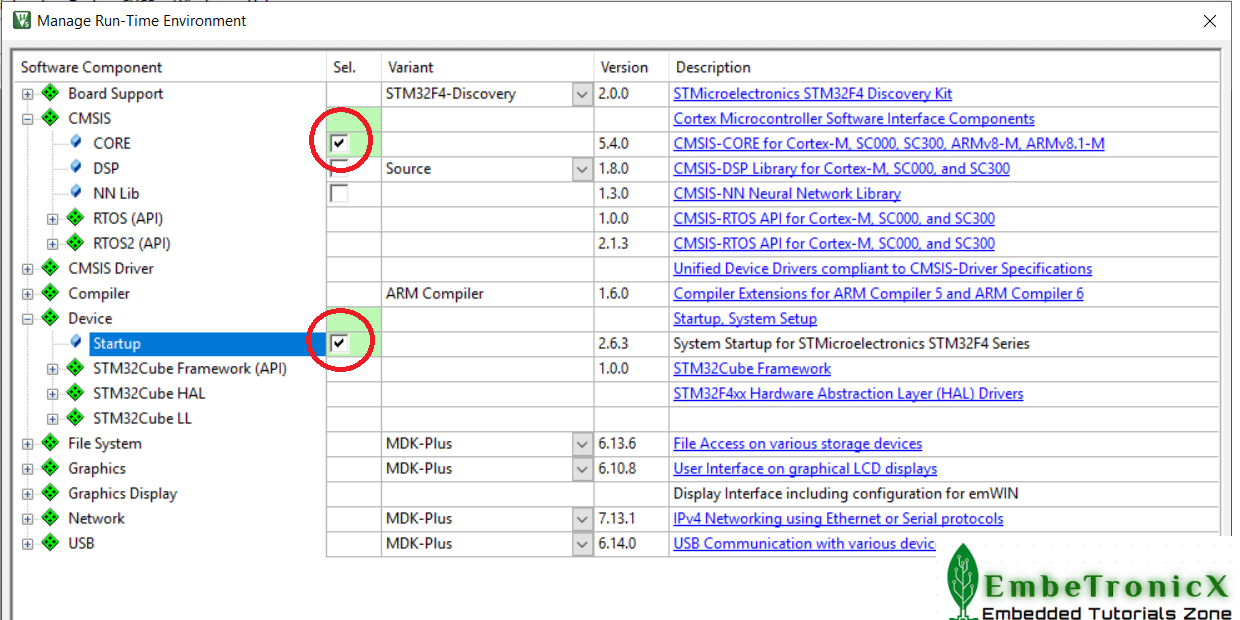
Task: Click the Graphics Display green diamond icon
Action: pos(51,493)
